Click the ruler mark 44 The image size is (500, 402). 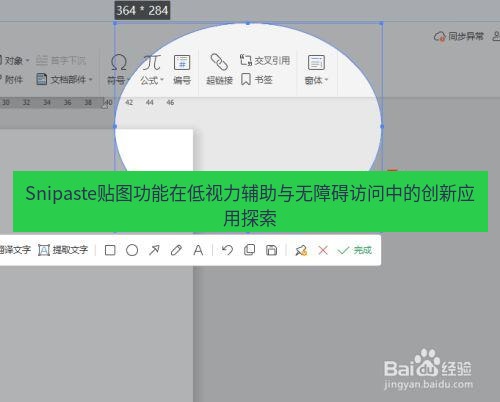pos(150,102)
